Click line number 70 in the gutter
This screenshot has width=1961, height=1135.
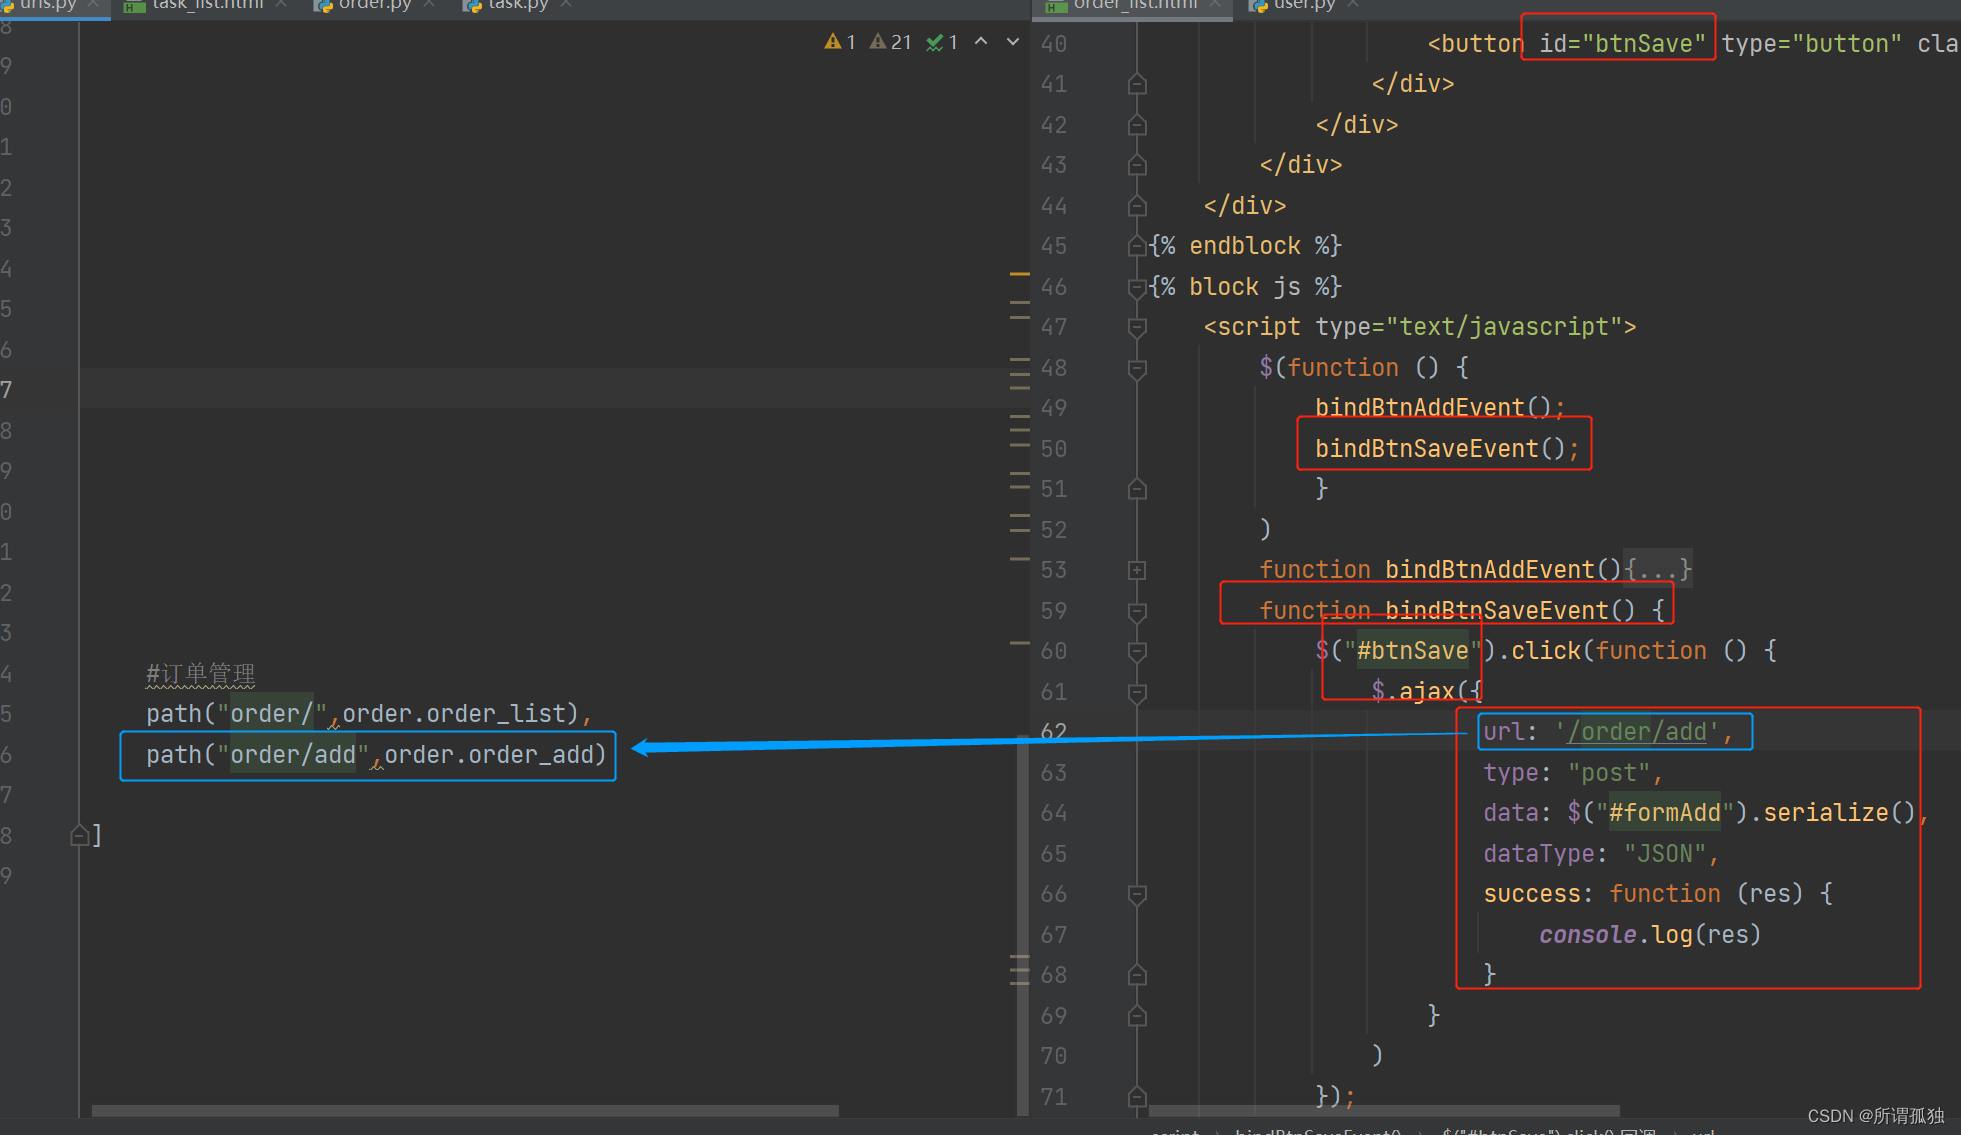1054,1056
